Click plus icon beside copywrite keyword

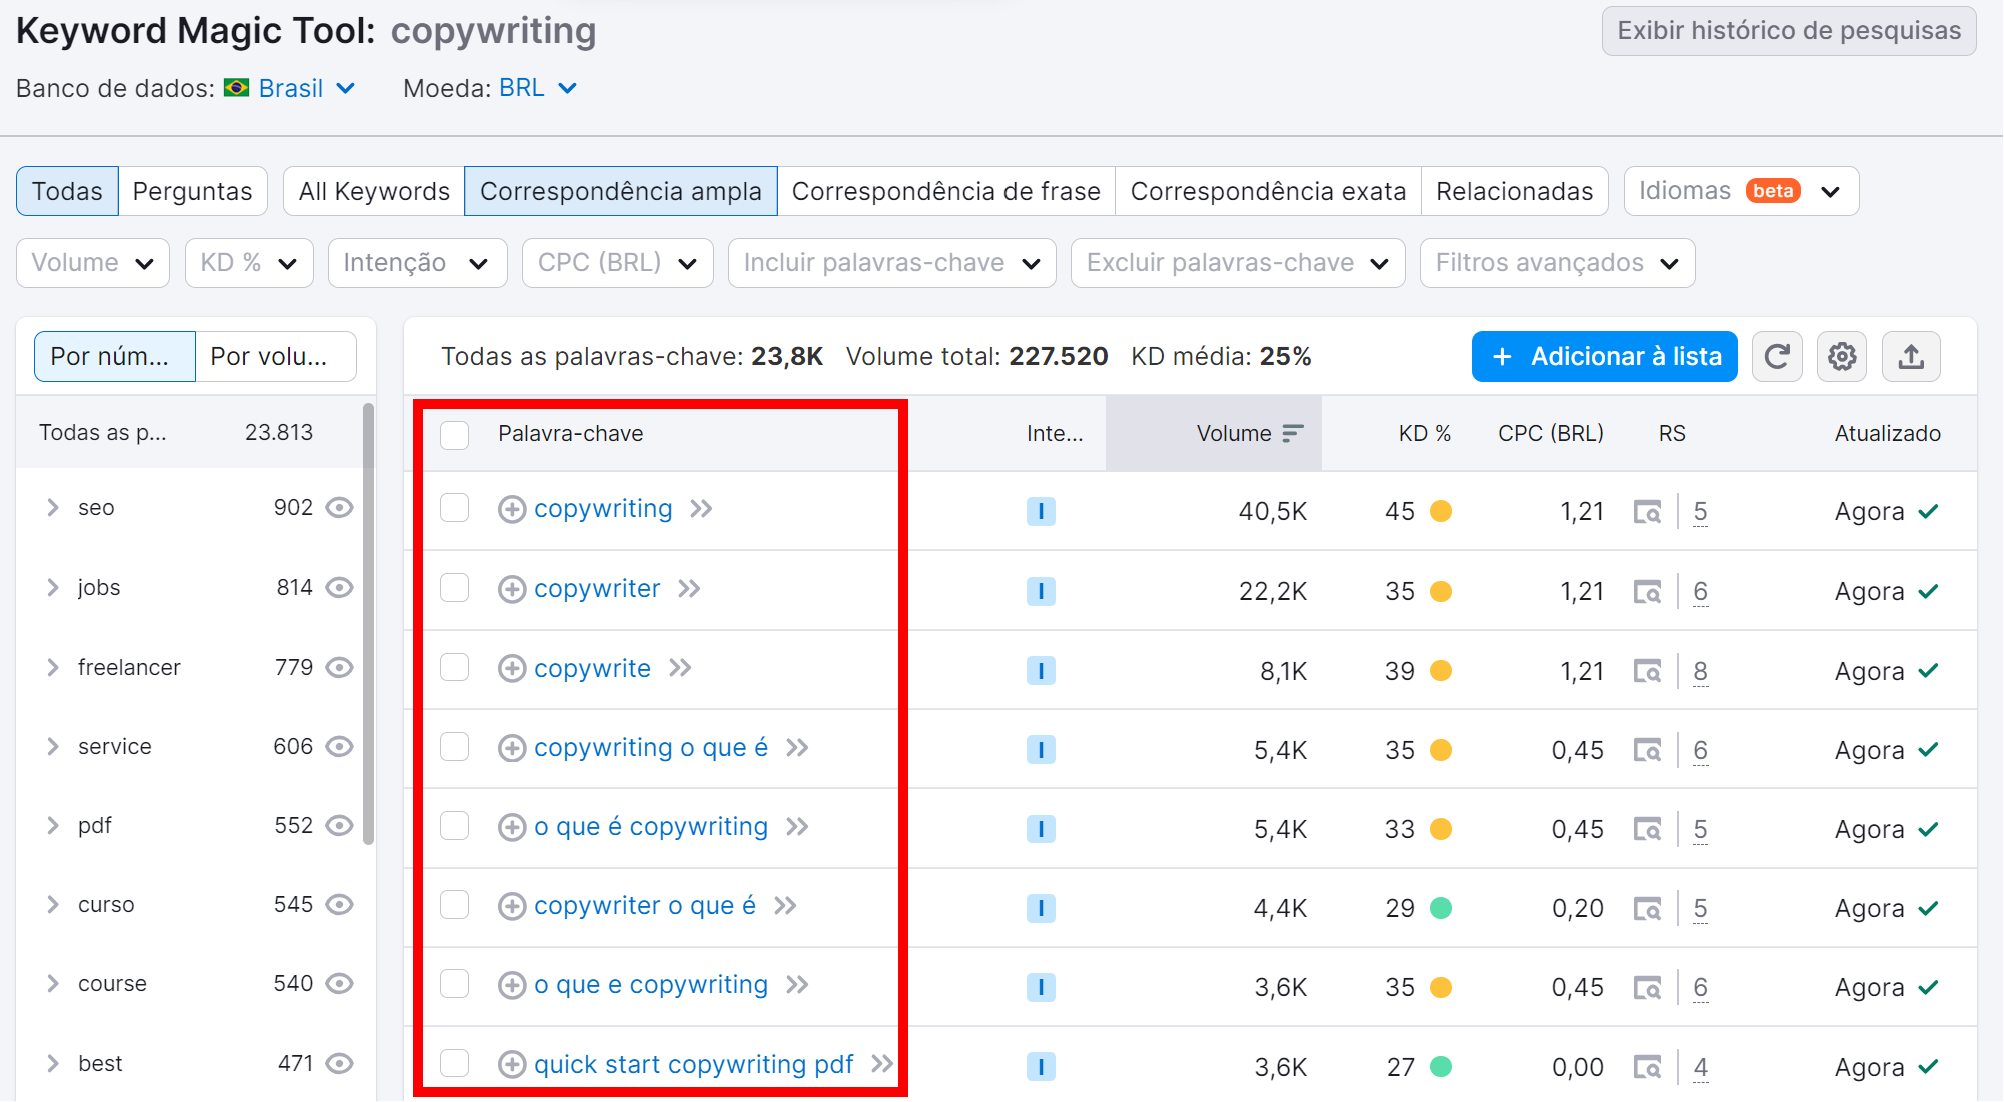tap(512, 669)
